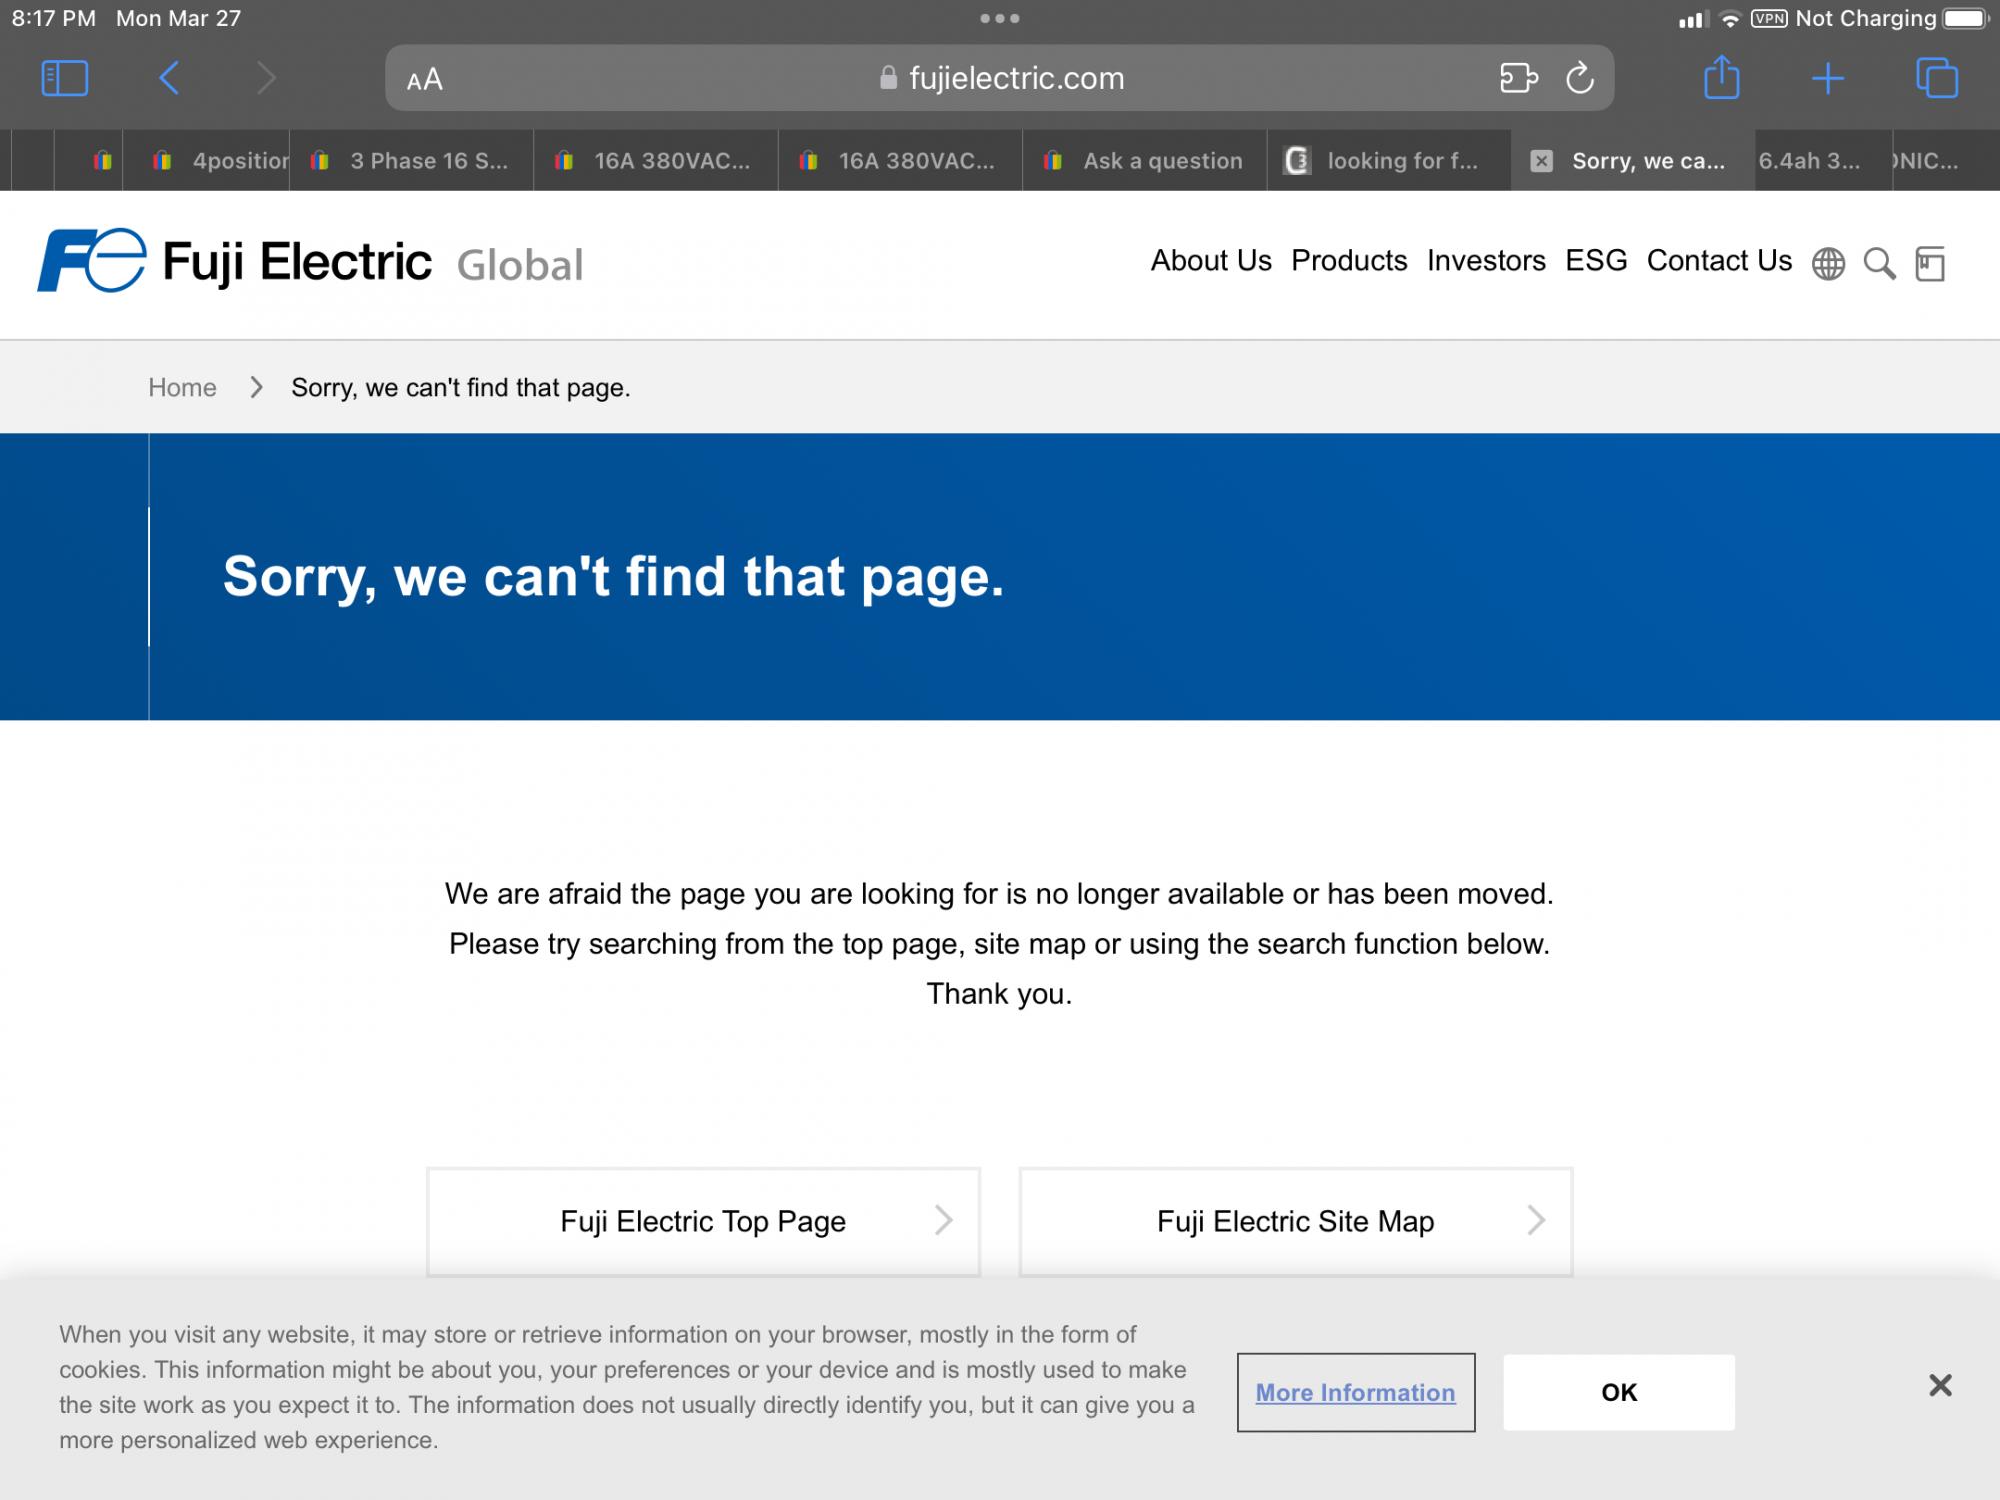This screenshot has width=2000, height=1500.
Task: Close the current 'Sorry, we ca...' tab
Action: click(x=1542, y=161)
